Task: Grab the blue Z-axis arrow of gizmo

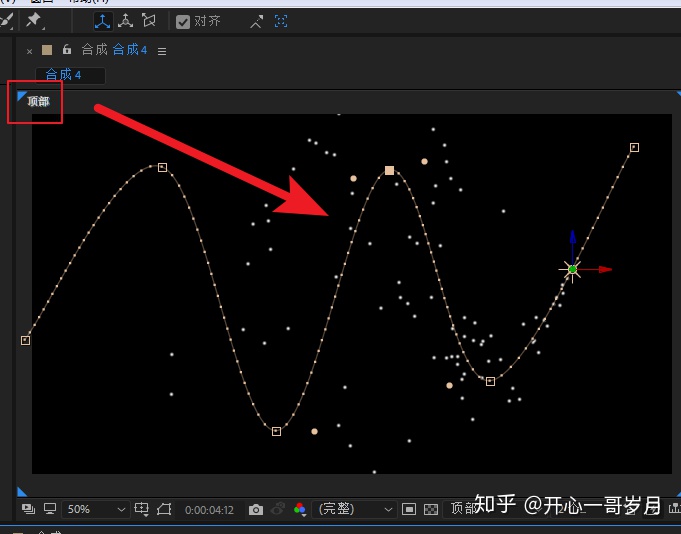Action: [x=573, y=238]
